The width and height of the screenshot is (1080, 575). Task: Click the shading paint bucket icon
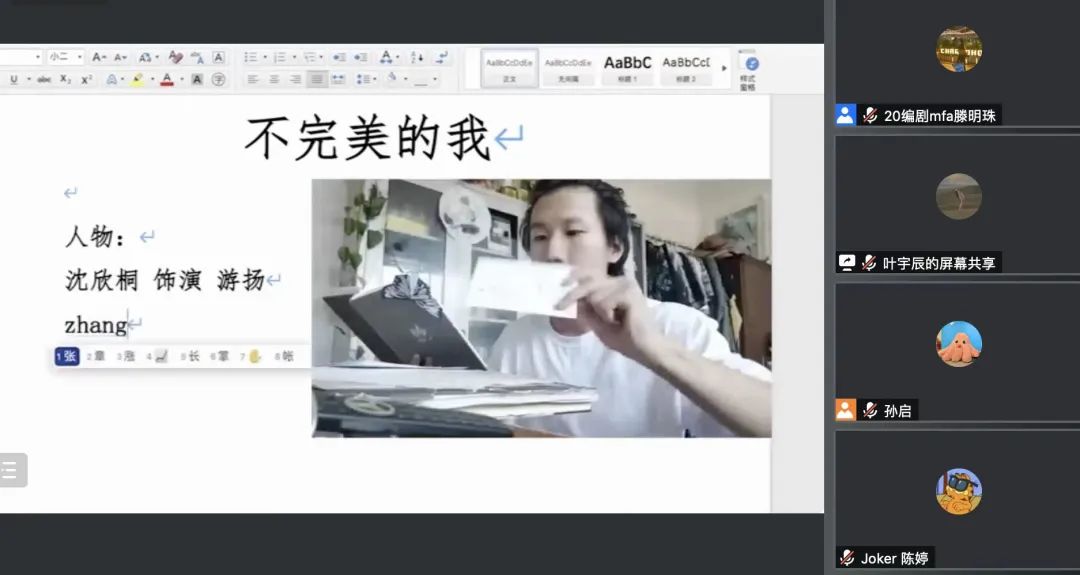pyautogui.click(x=392, y=78)
